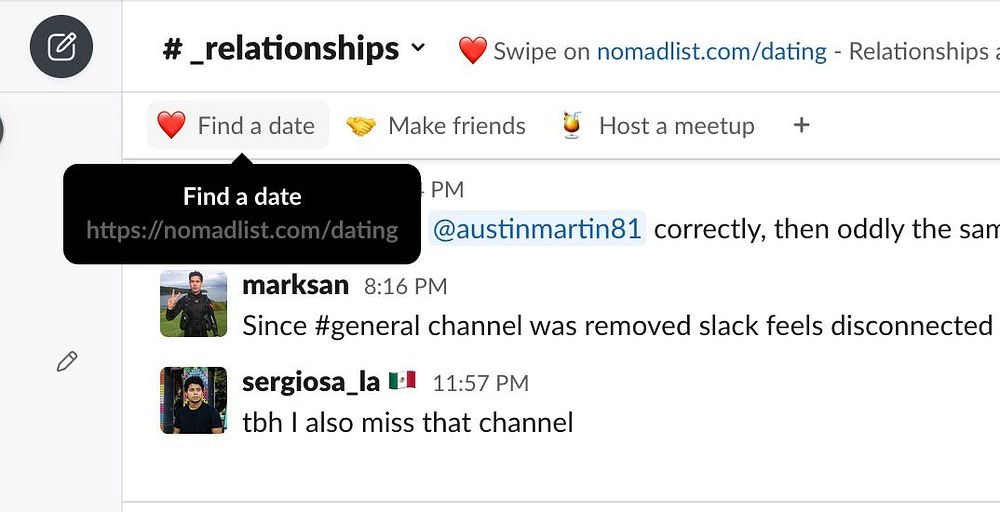The width and height of the screenshot is (1000, 512).
Task: Click the compose new message icon
Action: coord(61,47)
